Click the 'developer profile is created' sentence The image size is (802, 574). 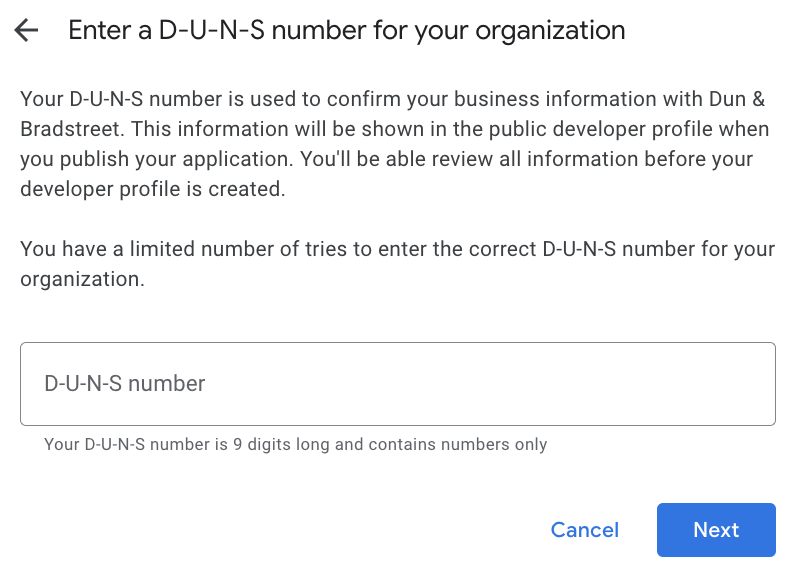[x=152, y=189]
